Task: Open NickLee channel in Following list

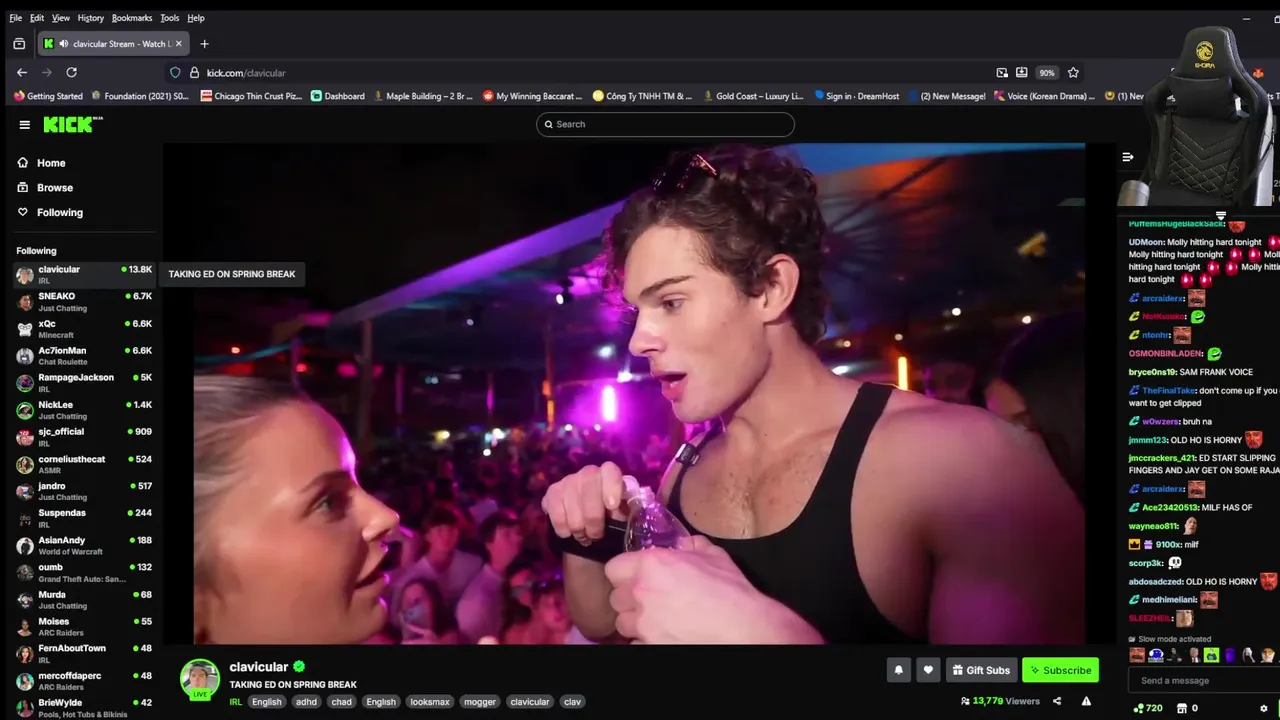Action: (84, 410)
